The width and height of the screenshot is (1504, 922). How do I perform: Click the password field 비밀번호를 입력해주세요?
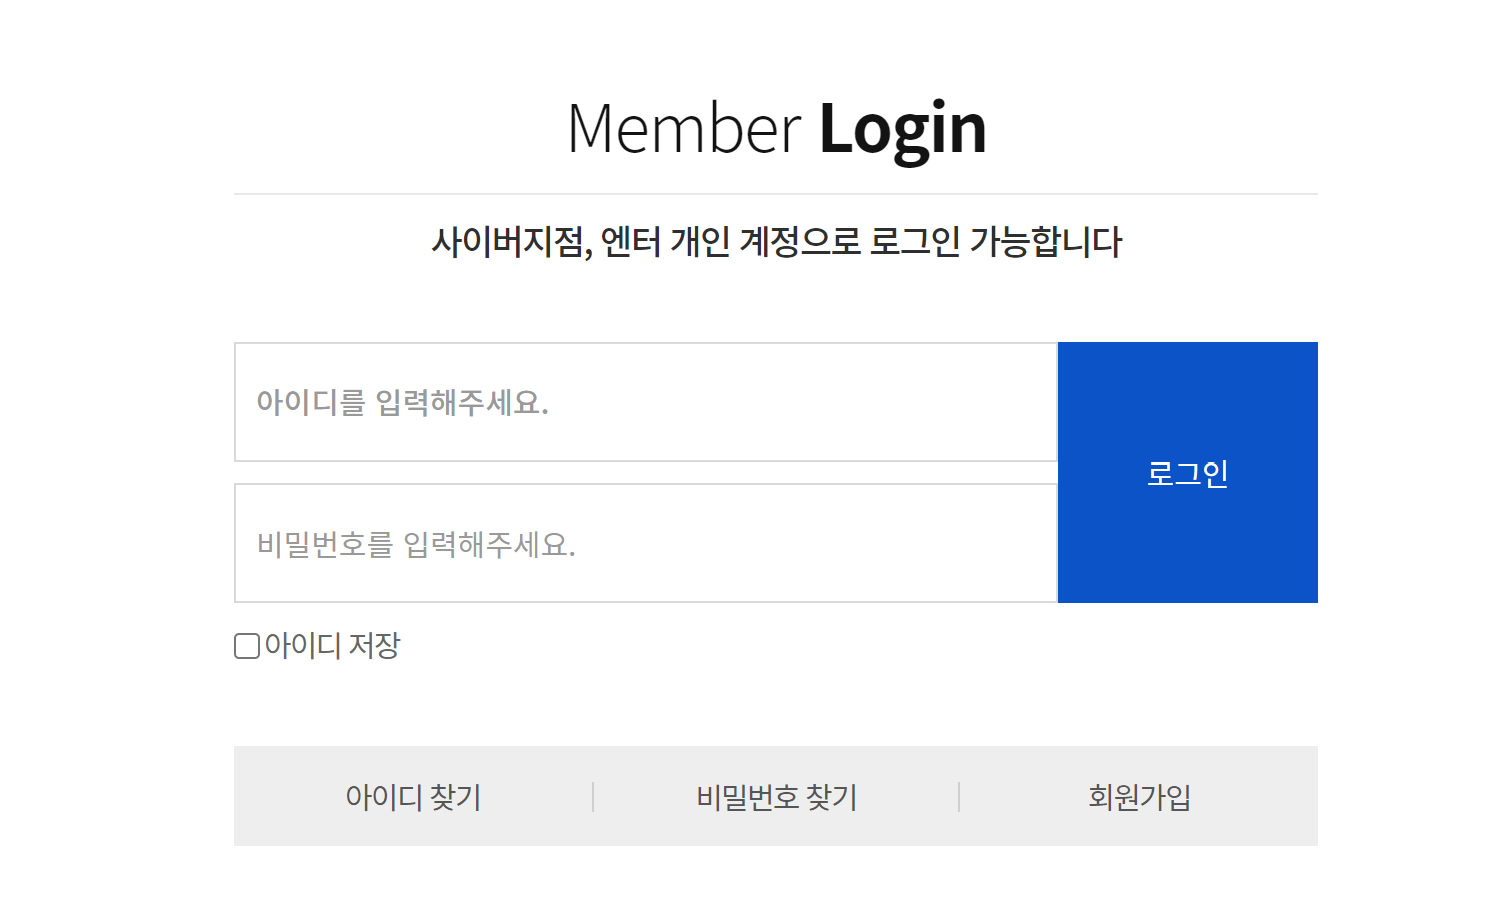645,543
